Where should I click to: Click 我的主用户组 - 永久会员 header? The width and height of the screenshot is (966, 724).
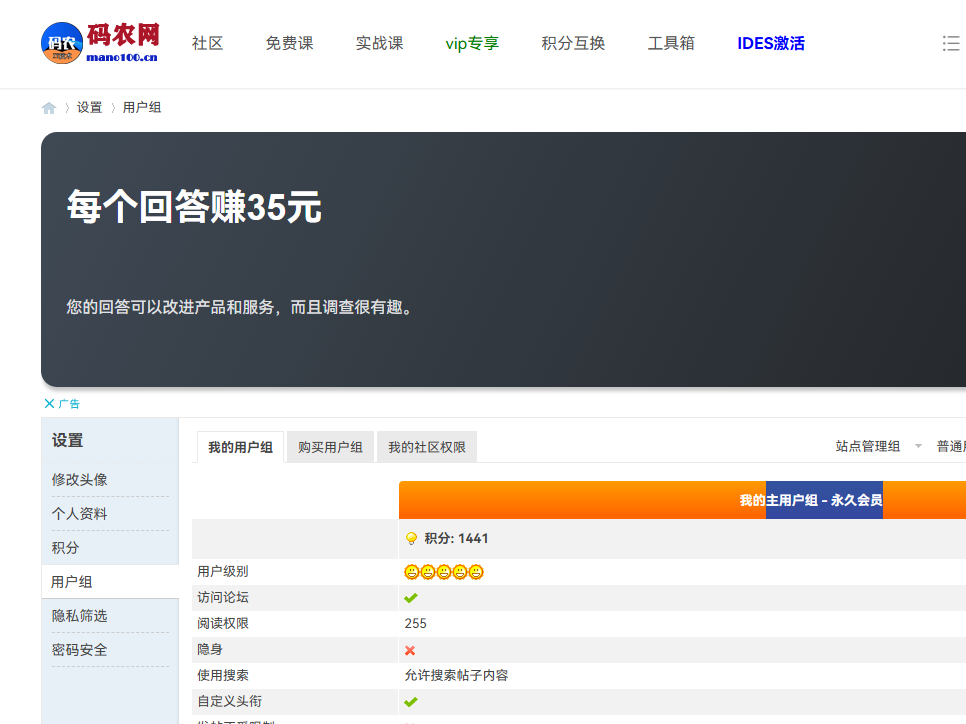tap(811, 500)
